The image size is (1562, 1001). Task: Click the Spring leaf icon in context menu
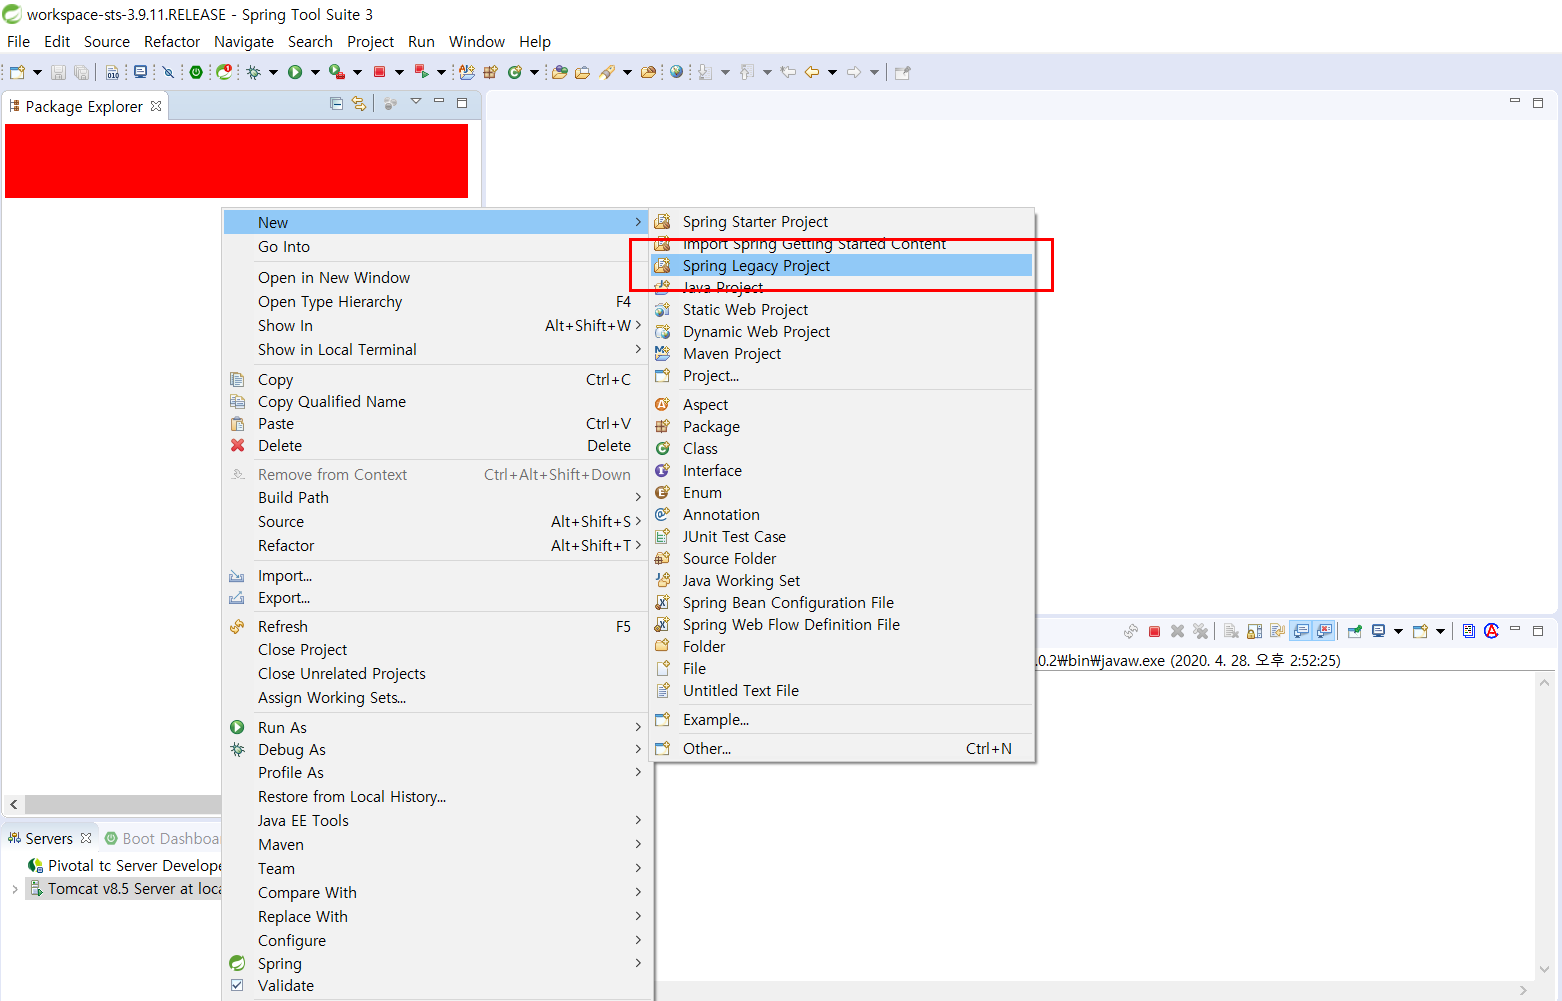tap(238, 964)
